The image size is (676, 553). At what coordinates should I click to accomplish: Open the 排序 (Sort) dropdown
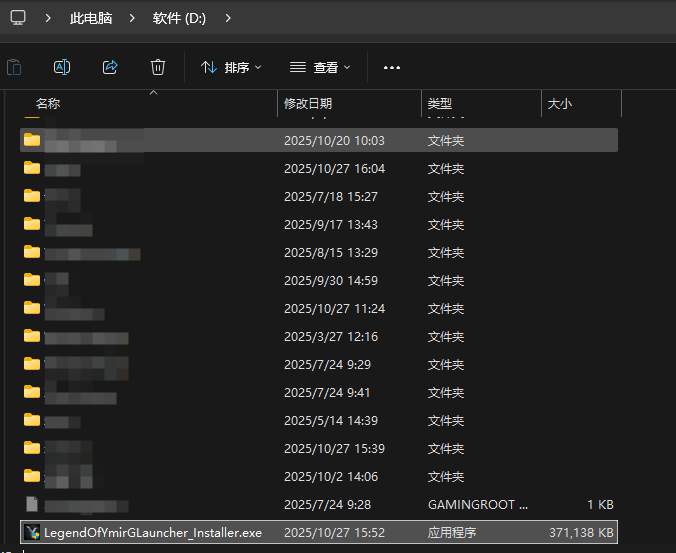231,67
